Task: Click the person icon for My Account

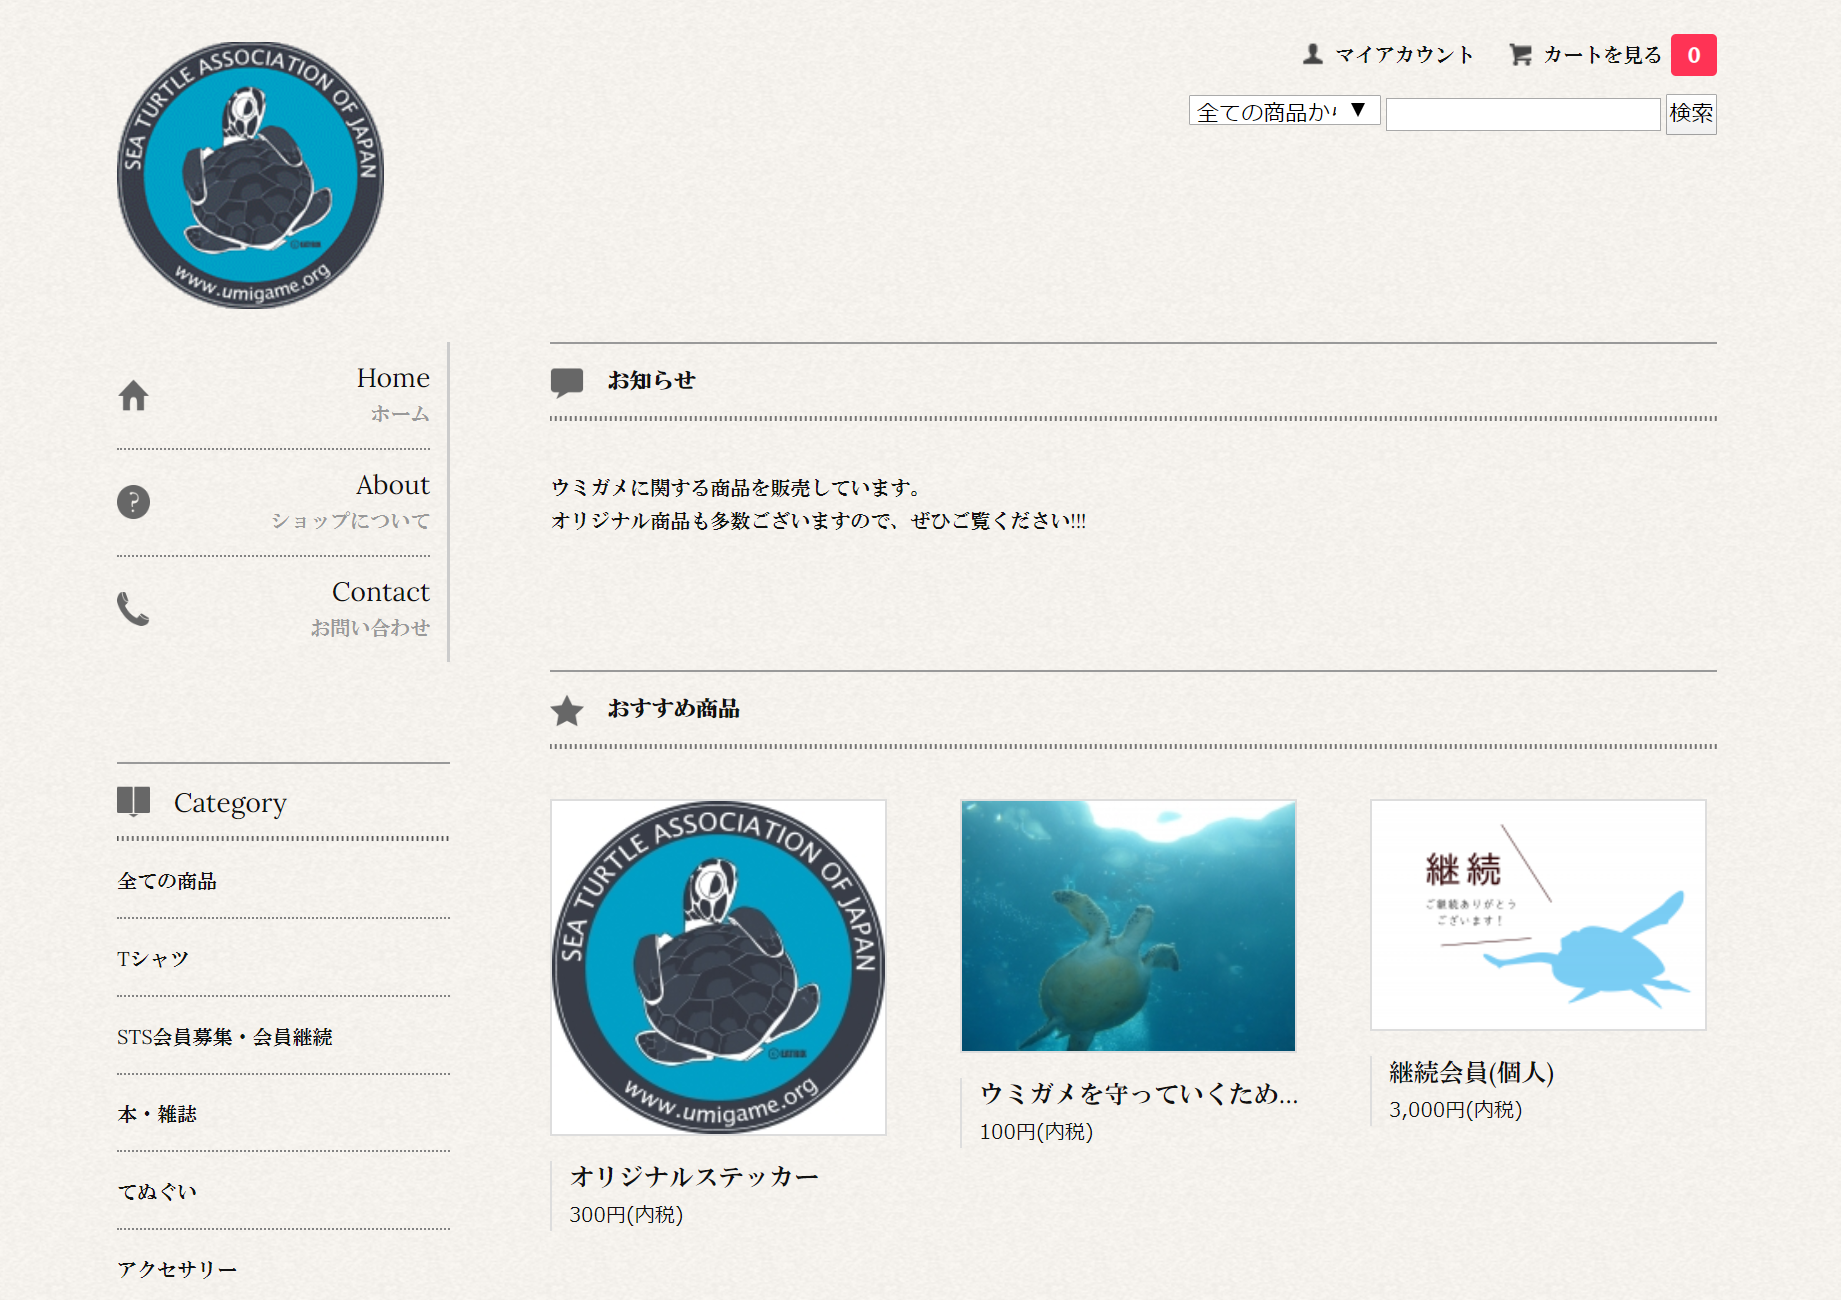Action: coord(1313,54)
